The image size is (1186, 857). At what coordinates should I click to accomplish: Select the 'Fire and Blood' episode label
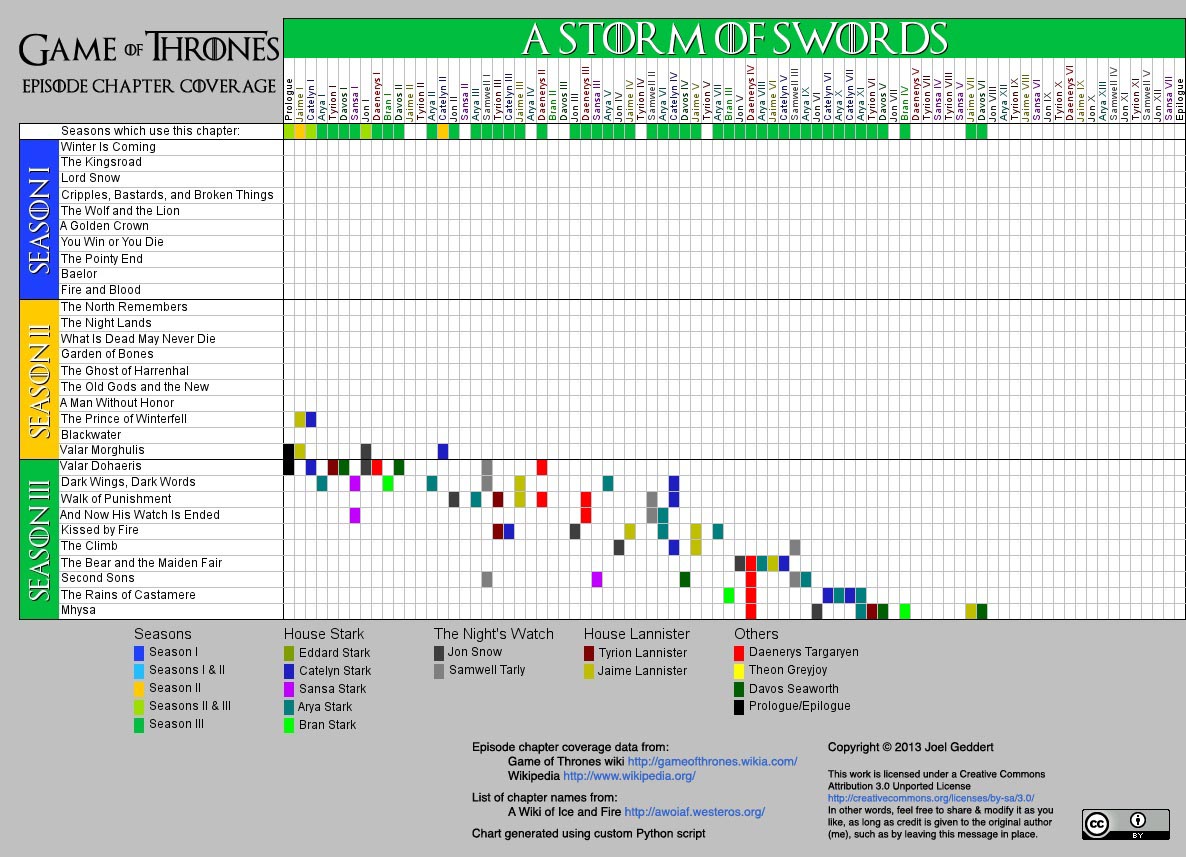click(x=101, y=290)
